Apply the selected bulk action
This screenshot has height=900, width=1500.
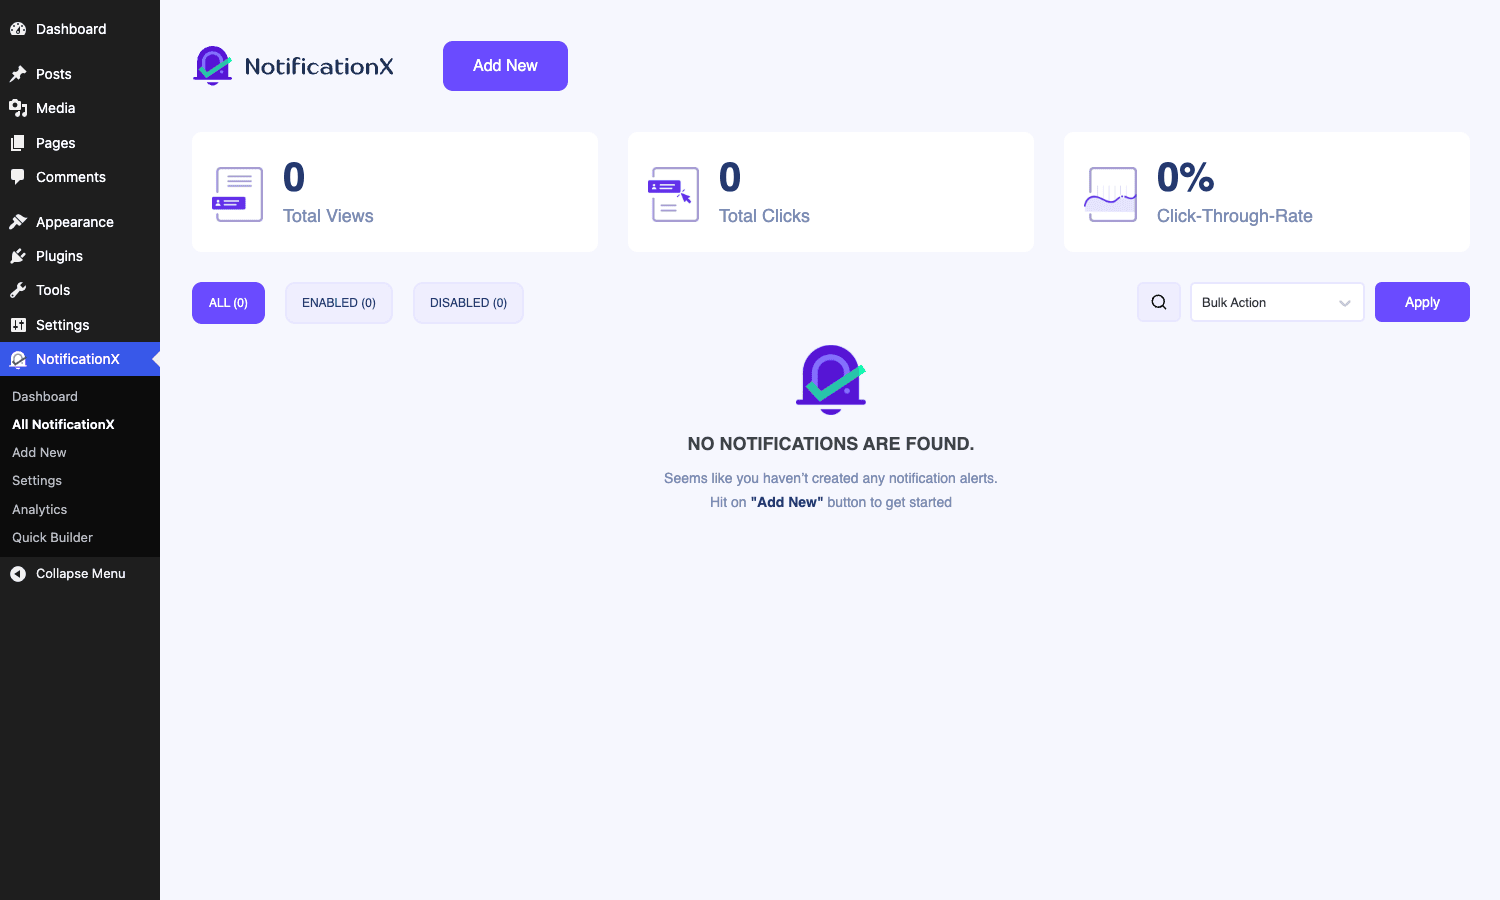(x=1422, y=302)
